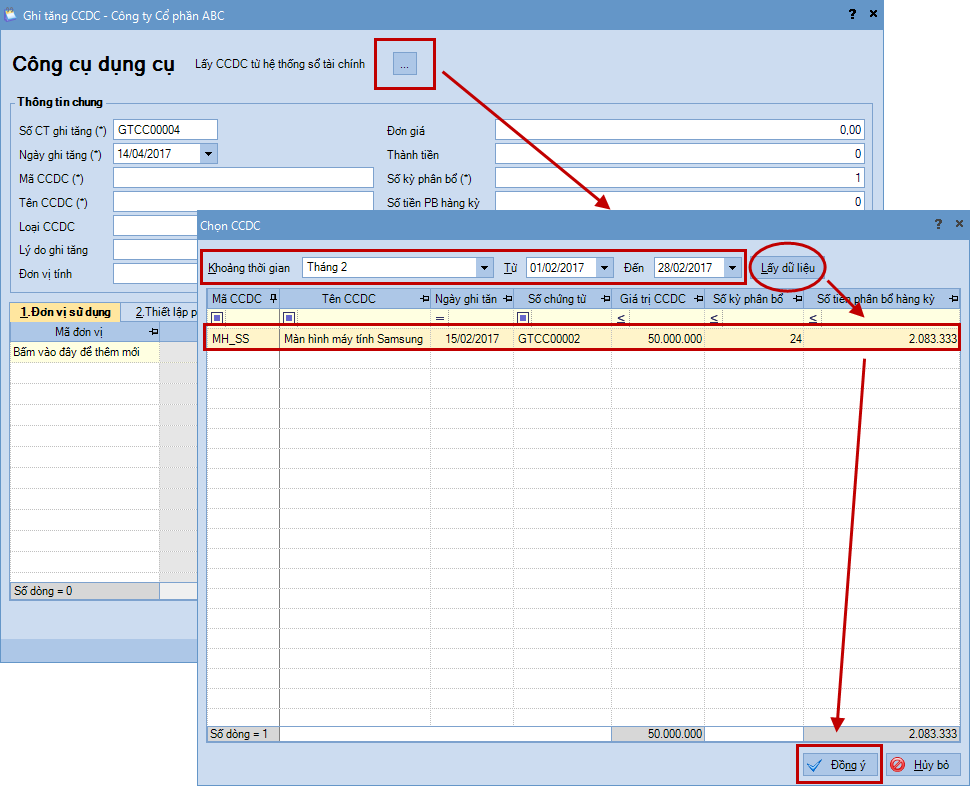Confirm selection with Đồng ý button
The image size is (970, 786).
coord(840,765)
